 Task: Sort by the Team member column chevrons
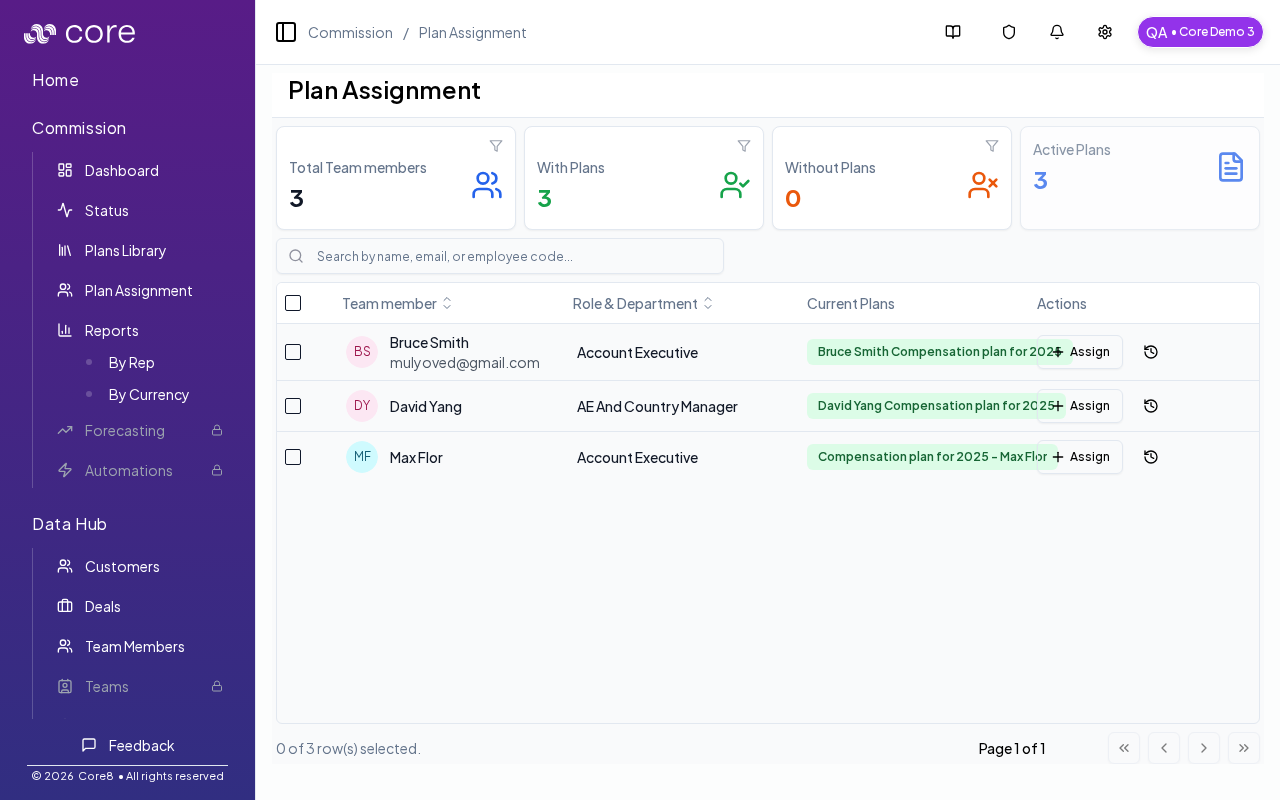(447, 303)
